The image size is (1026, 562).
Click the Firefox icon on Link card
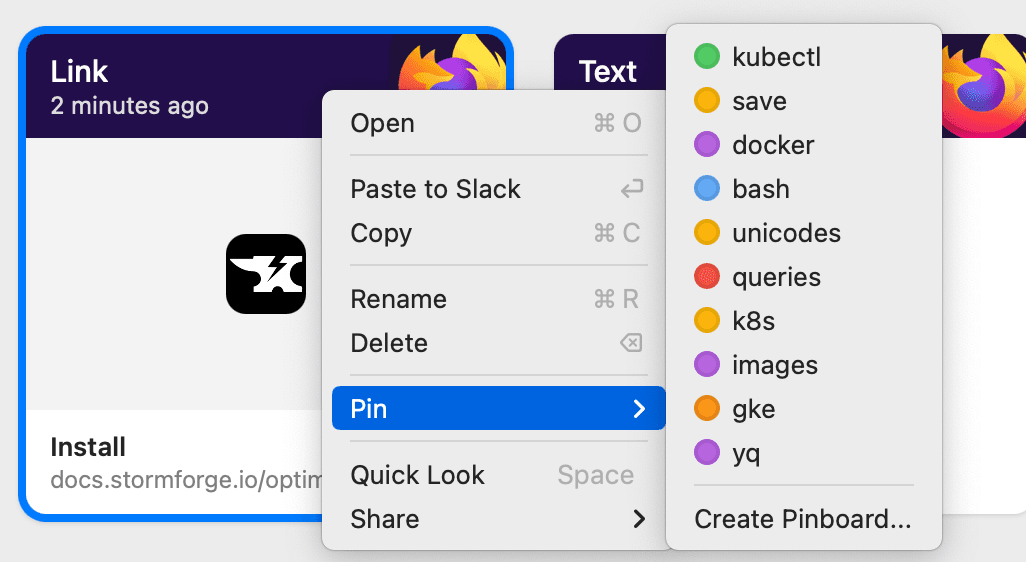[x=451, y=63]
